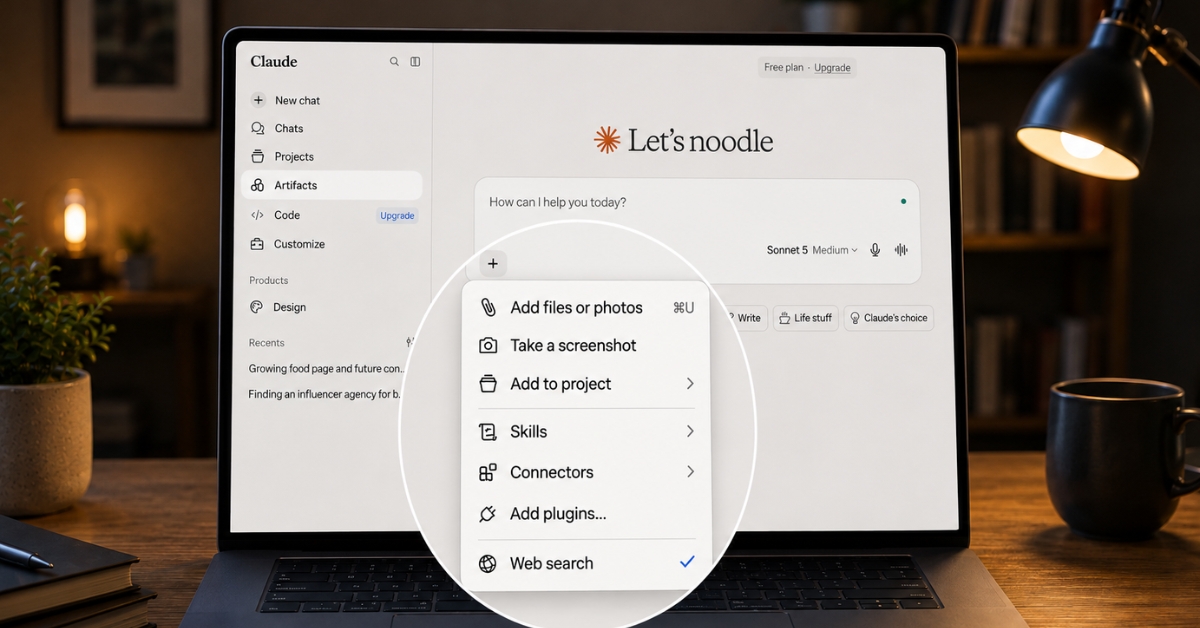
Task: Follow the Upgrade link next to Free plan
Action: 832,68
